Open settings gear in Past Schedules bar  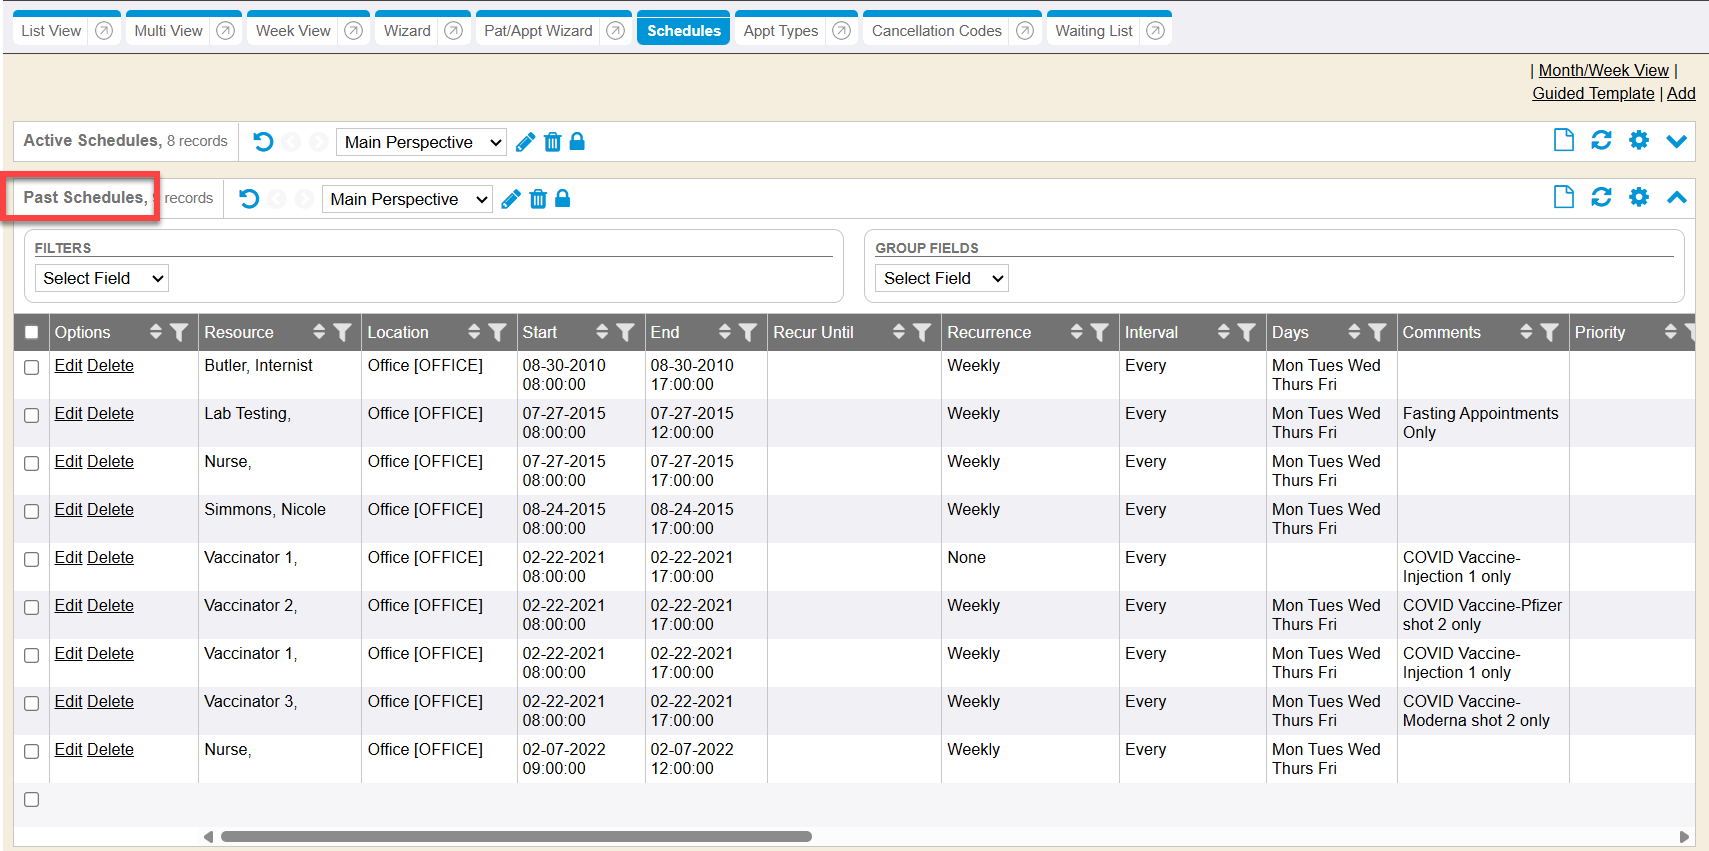[1638, 197]
